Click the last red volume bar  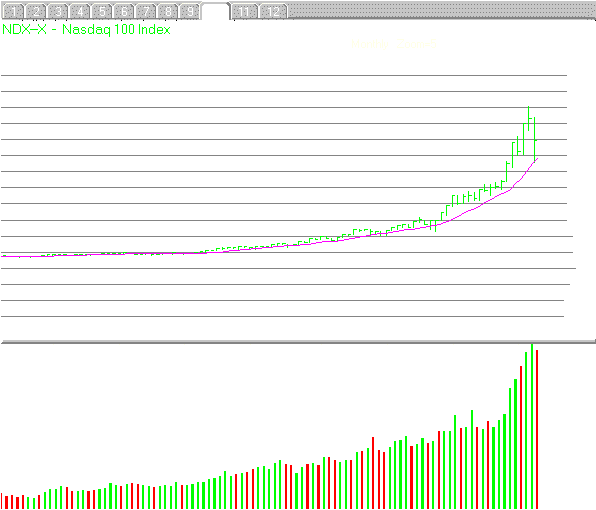point(537,429)
